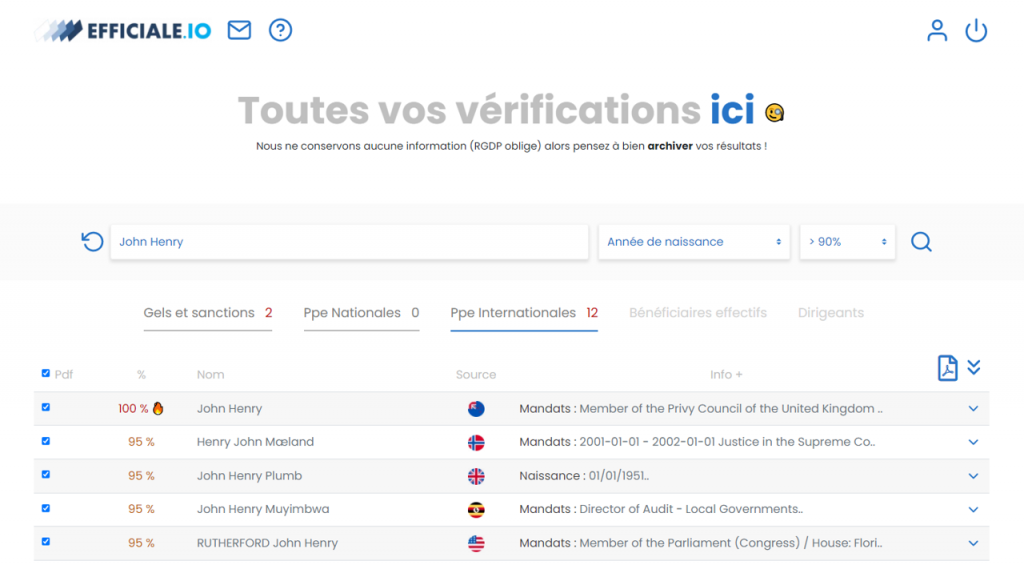Screen dimensions: 1024x565
Task: Open the help question mark icon
Action: [280, 30]
